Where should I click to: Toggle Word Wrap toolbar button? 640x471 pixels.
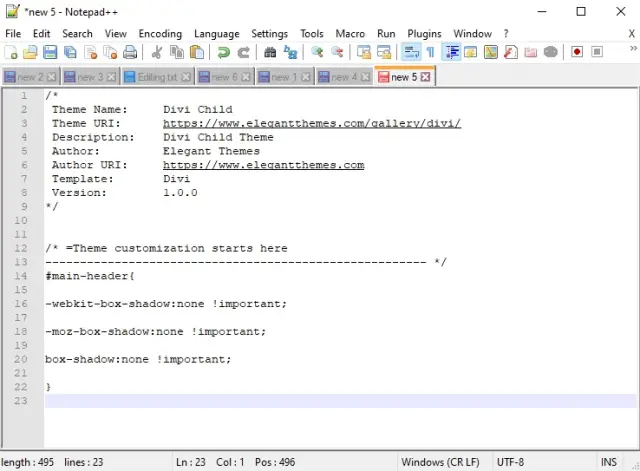click(x=411, y=52)
